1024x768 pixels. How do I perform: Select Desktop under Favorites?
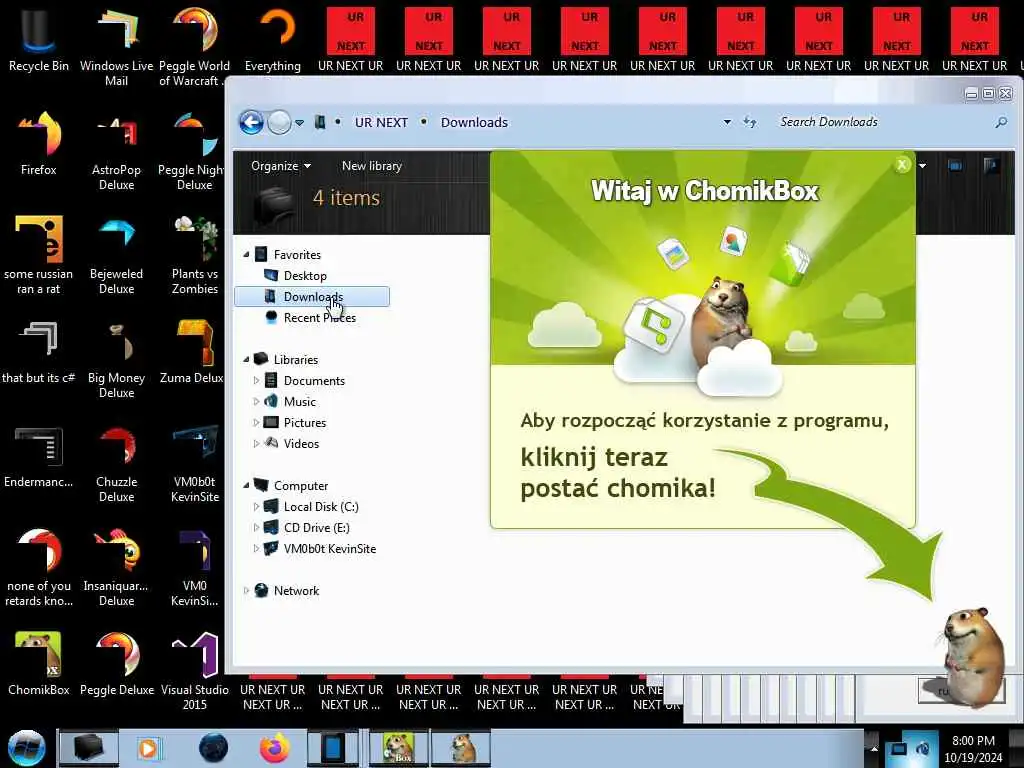coord(305,276)
